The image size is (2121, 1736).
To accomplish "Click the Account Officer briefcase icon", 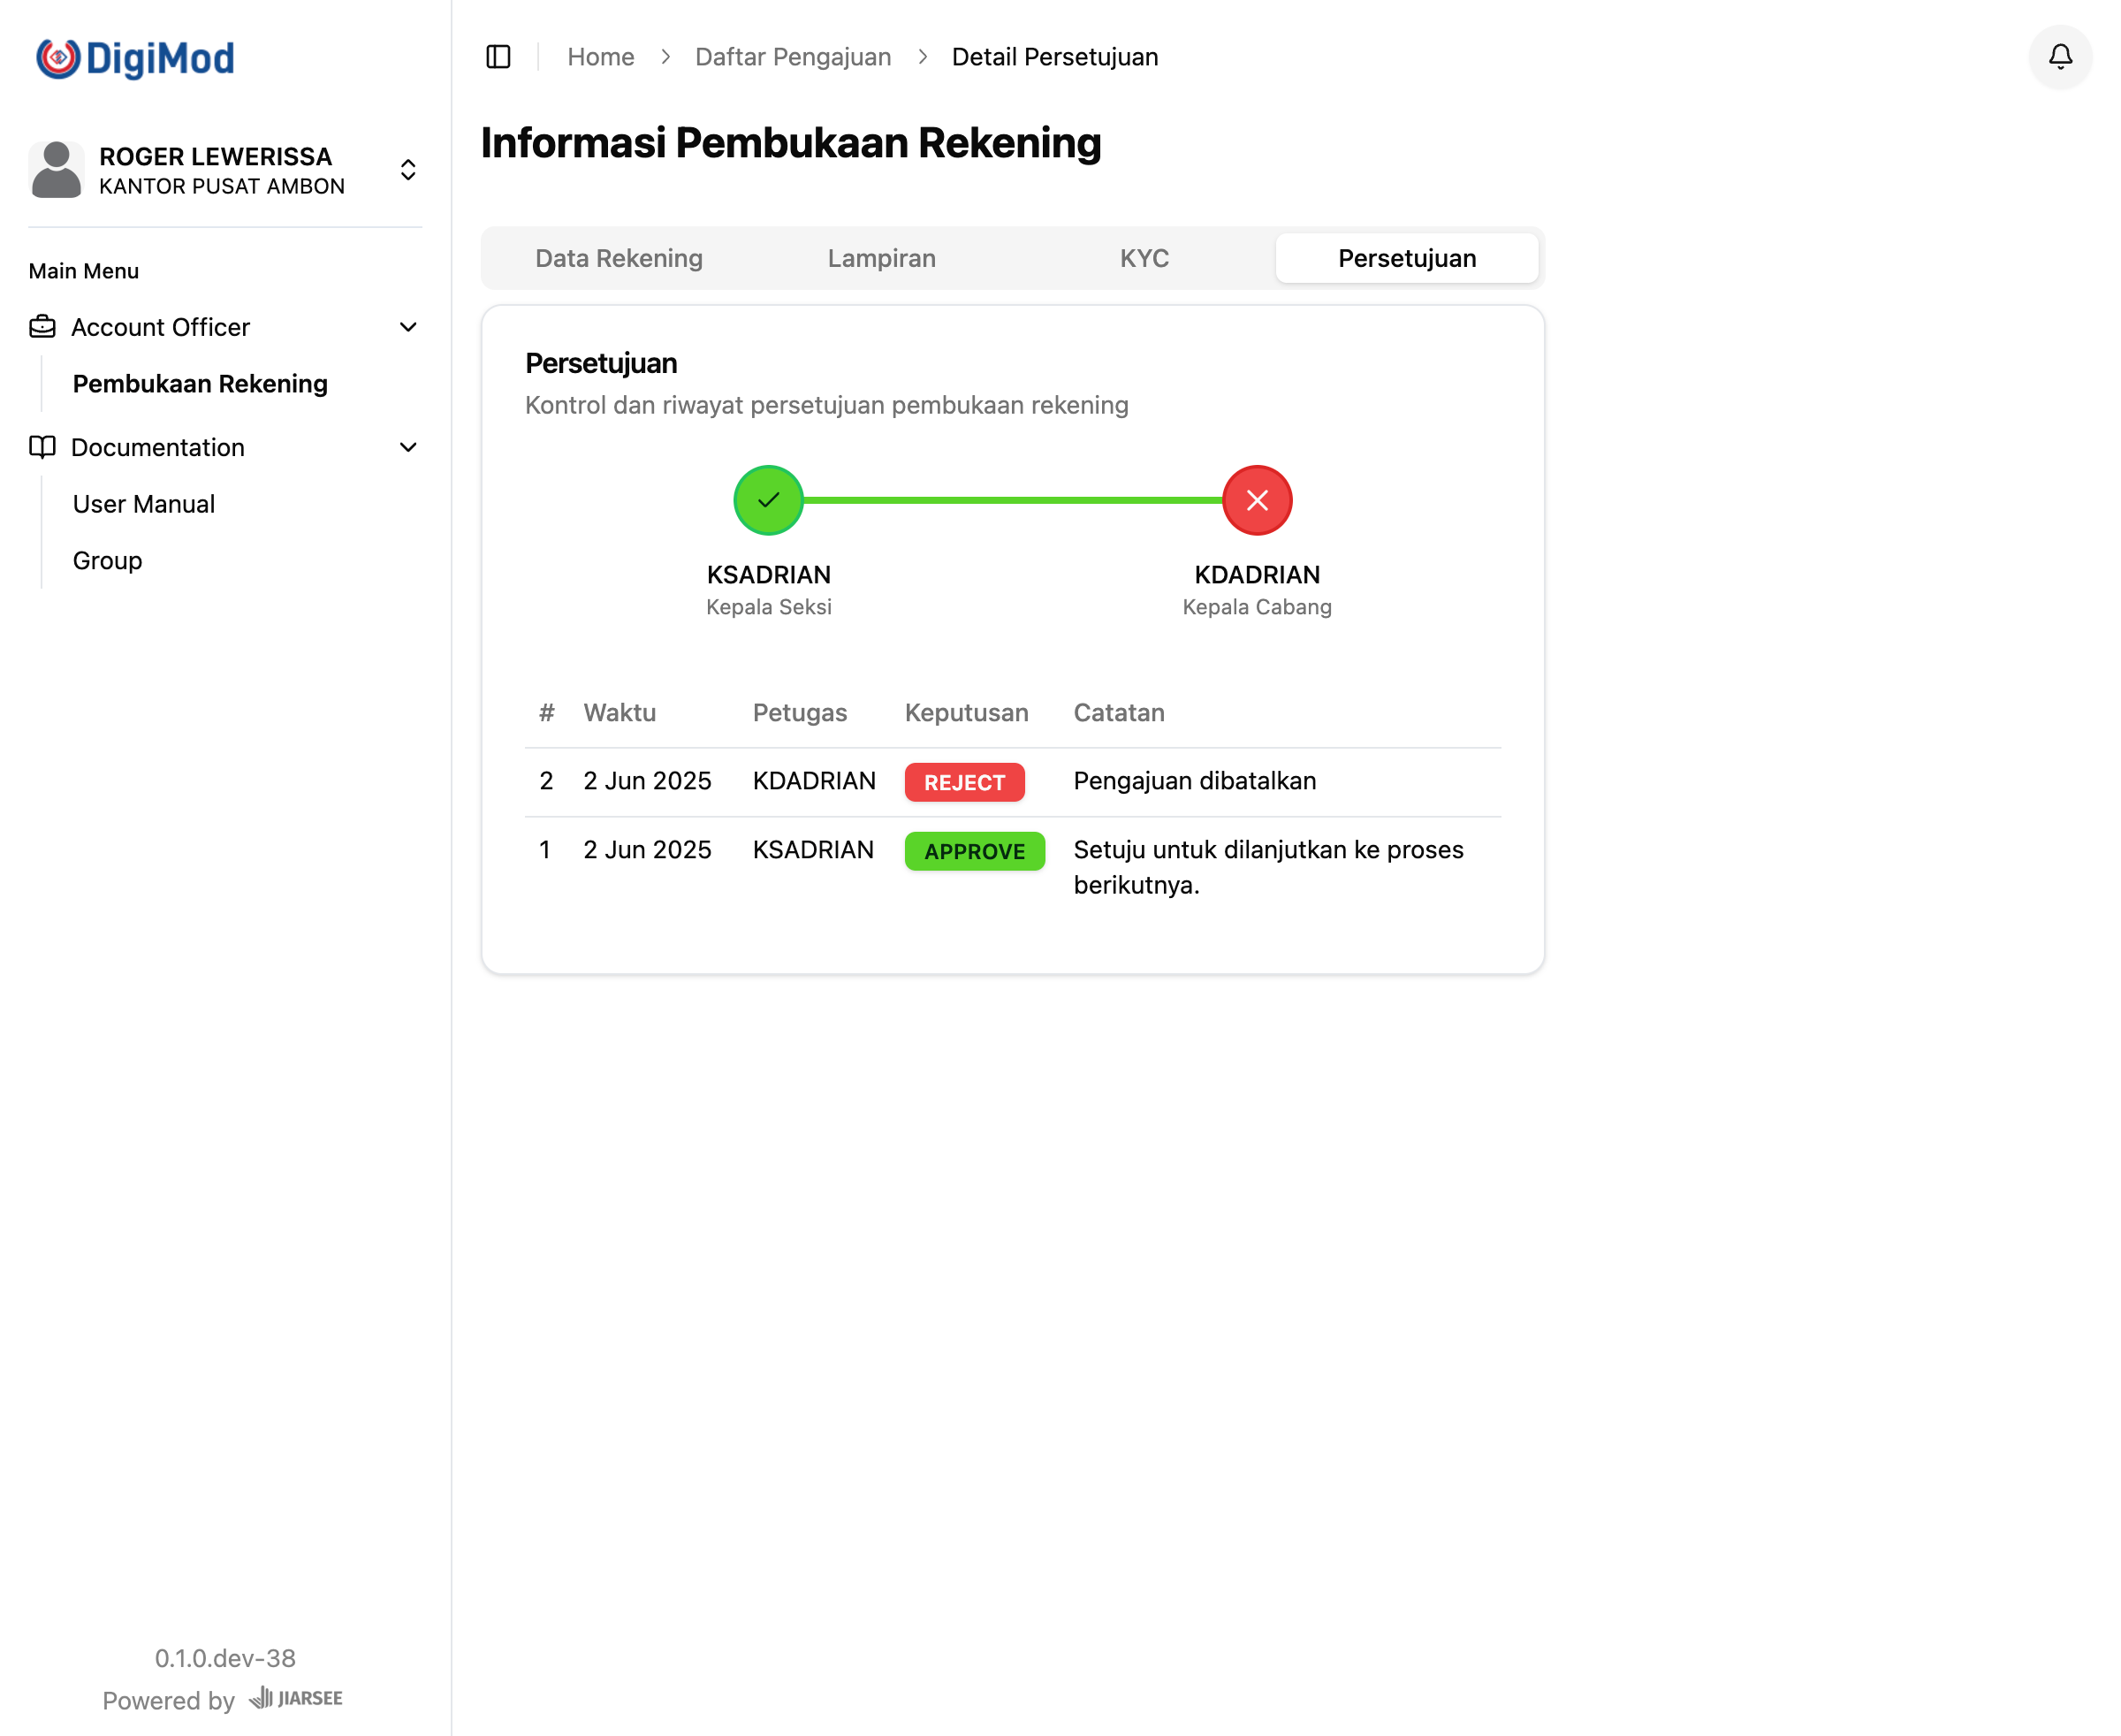I will (x=42, y=327).
